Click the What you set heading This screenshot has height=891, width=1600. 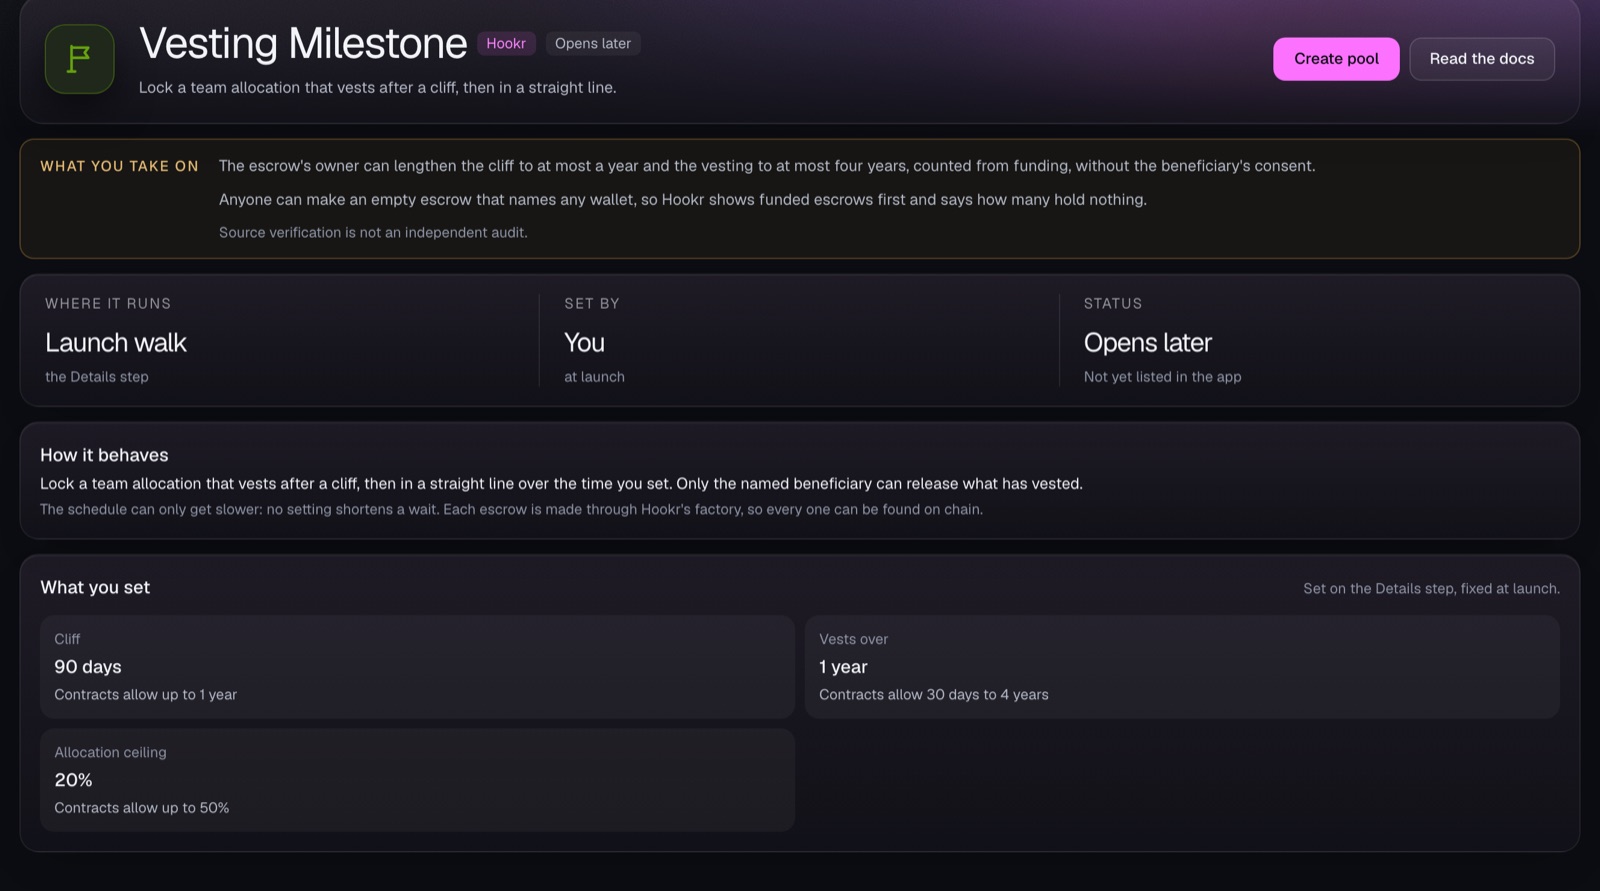coord(95,588)
